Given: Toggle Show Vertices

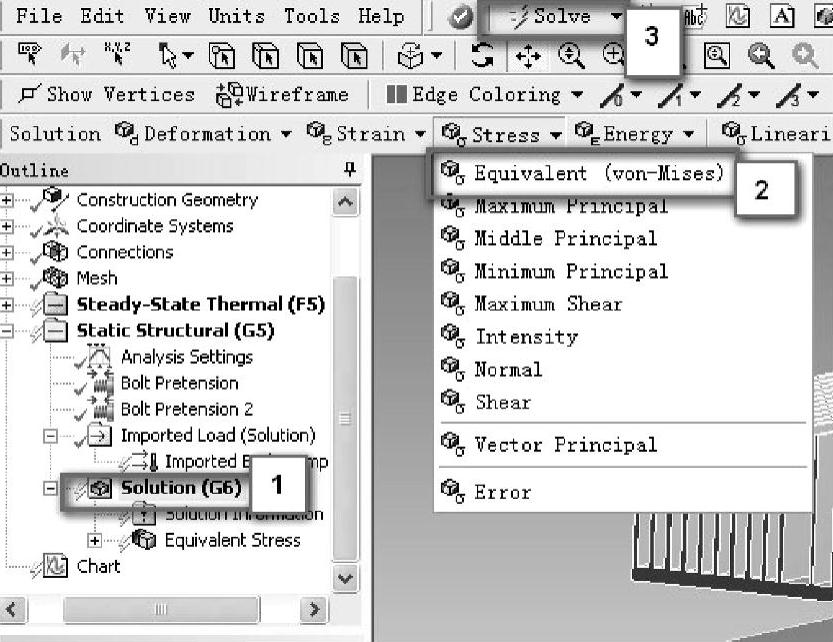Looking at the screenshot, I should [x=106, y=95].
